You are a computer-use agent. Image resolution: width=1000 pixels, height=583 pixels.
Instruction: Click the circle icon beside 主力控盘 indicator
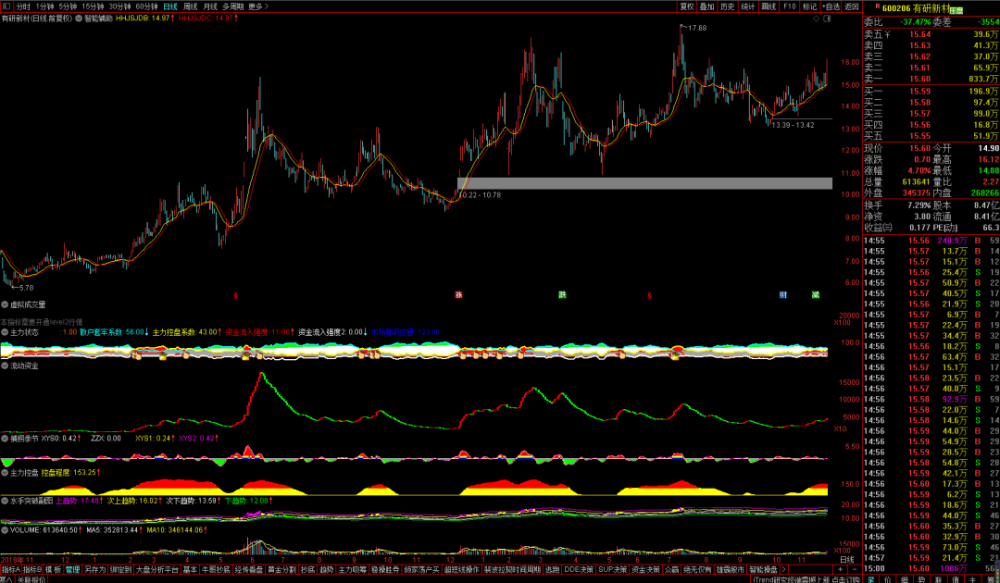(5, 471)
